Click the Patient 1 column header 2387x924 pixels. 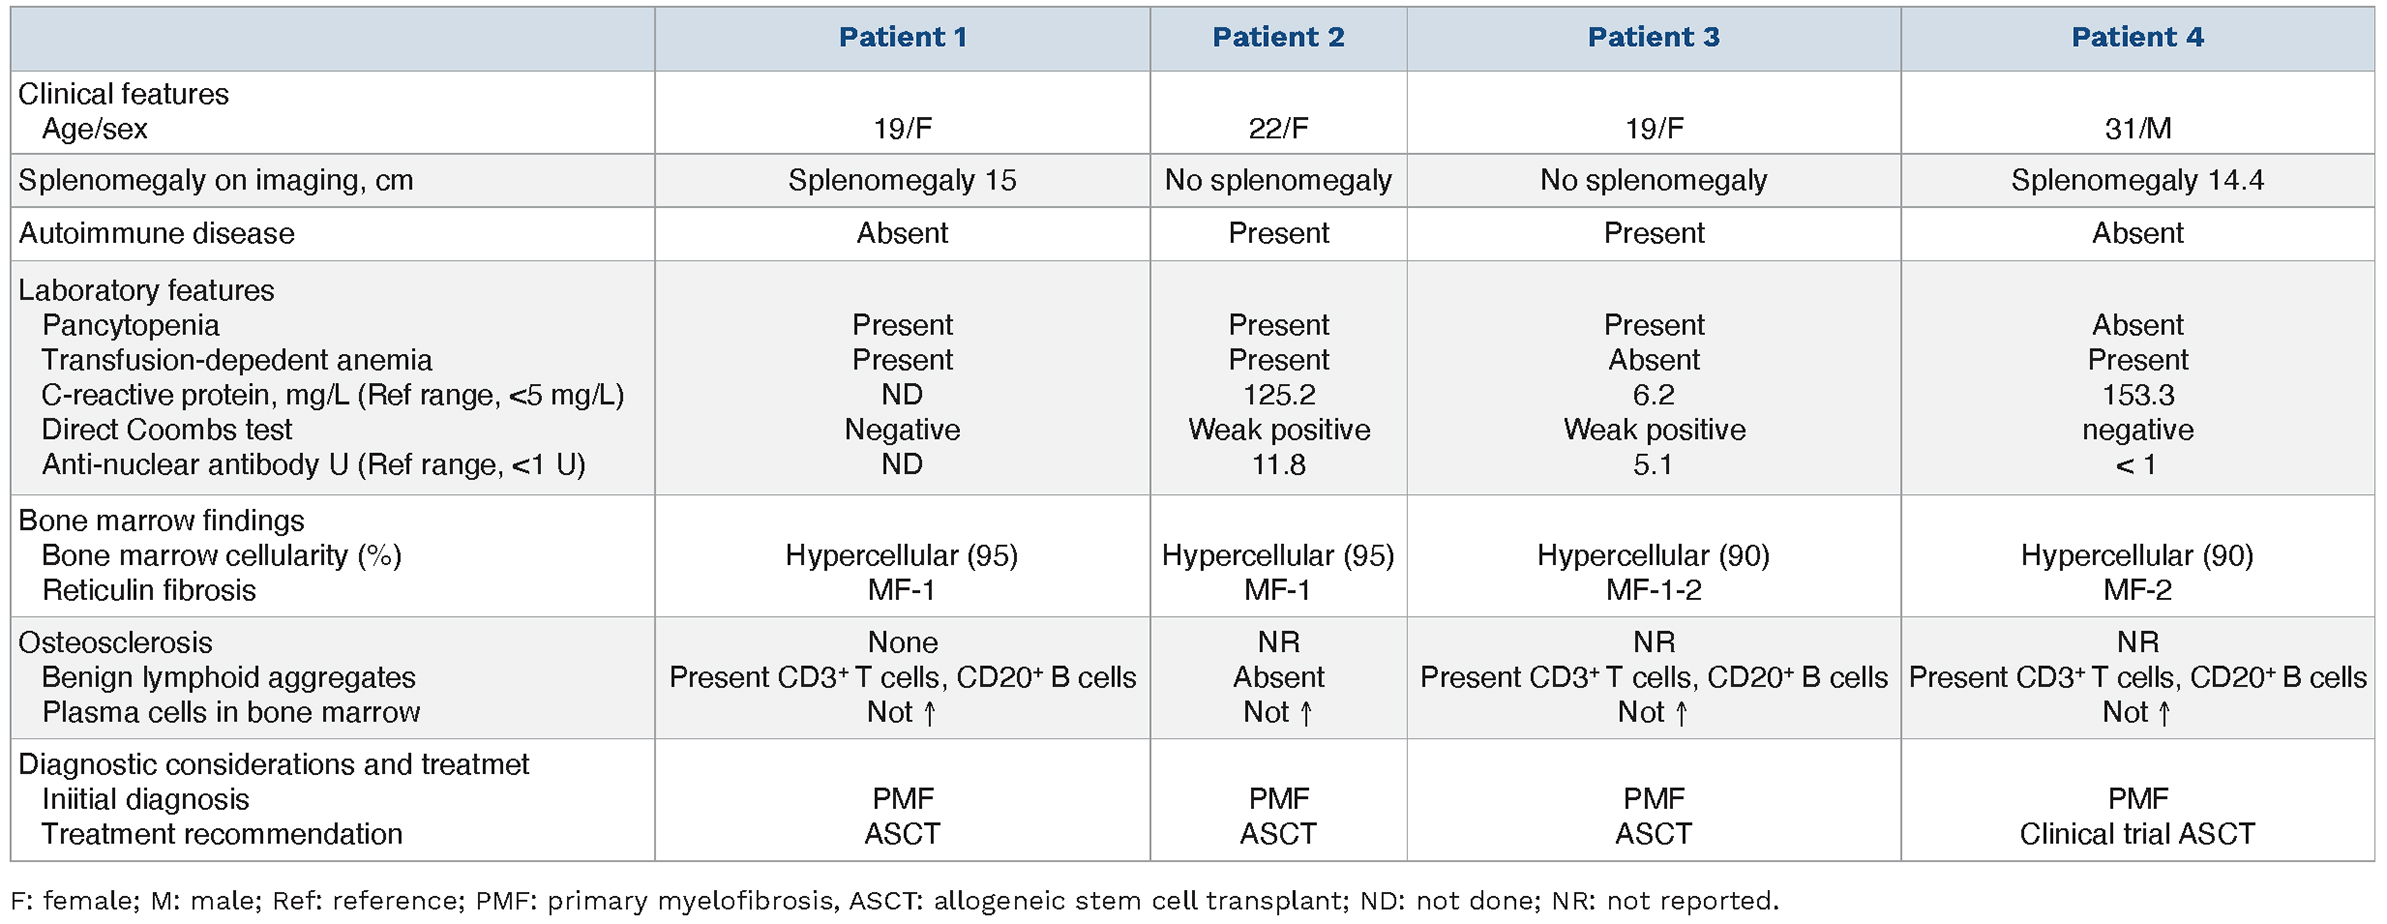tap(902, 38)
